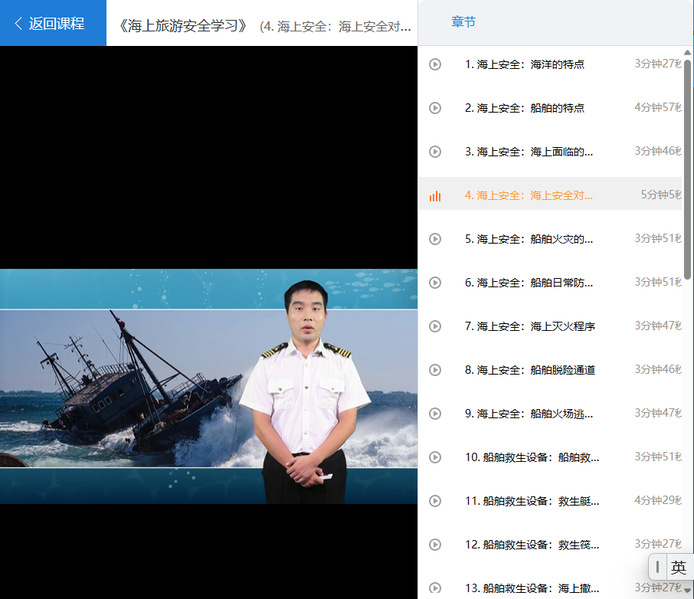694x599 pixels.
Task: Click play icon beside chapter 10 船舶救生设备
Action: click(435, 457)
